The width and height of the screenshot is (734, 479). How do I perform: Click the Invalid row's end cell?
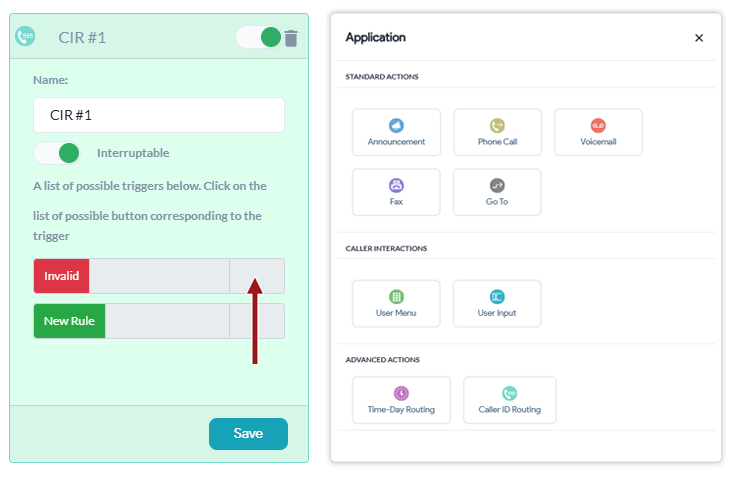tap(257, 276)
